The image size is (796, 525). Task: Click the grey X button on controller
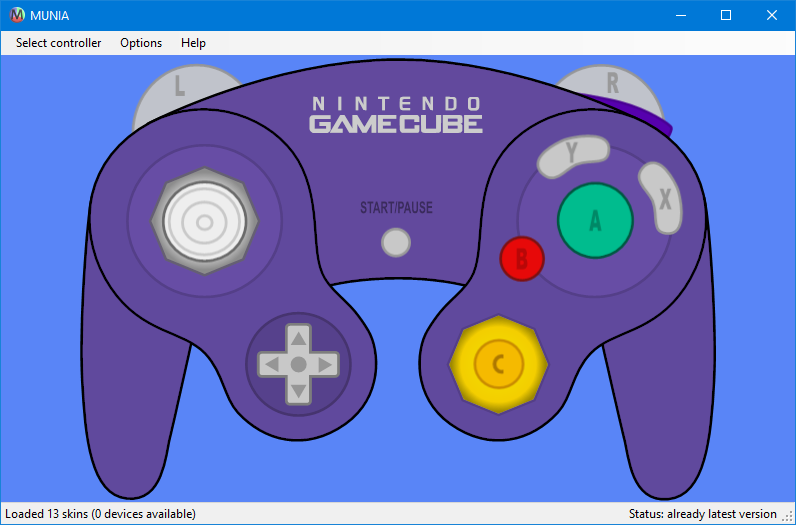click(661, 198)
